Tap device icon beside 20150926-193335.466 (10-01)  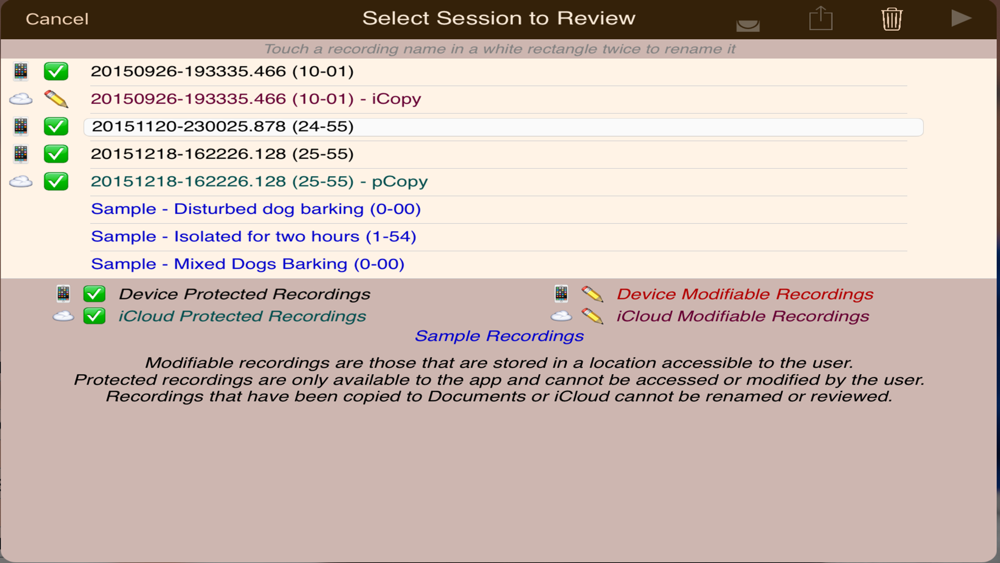21,71
